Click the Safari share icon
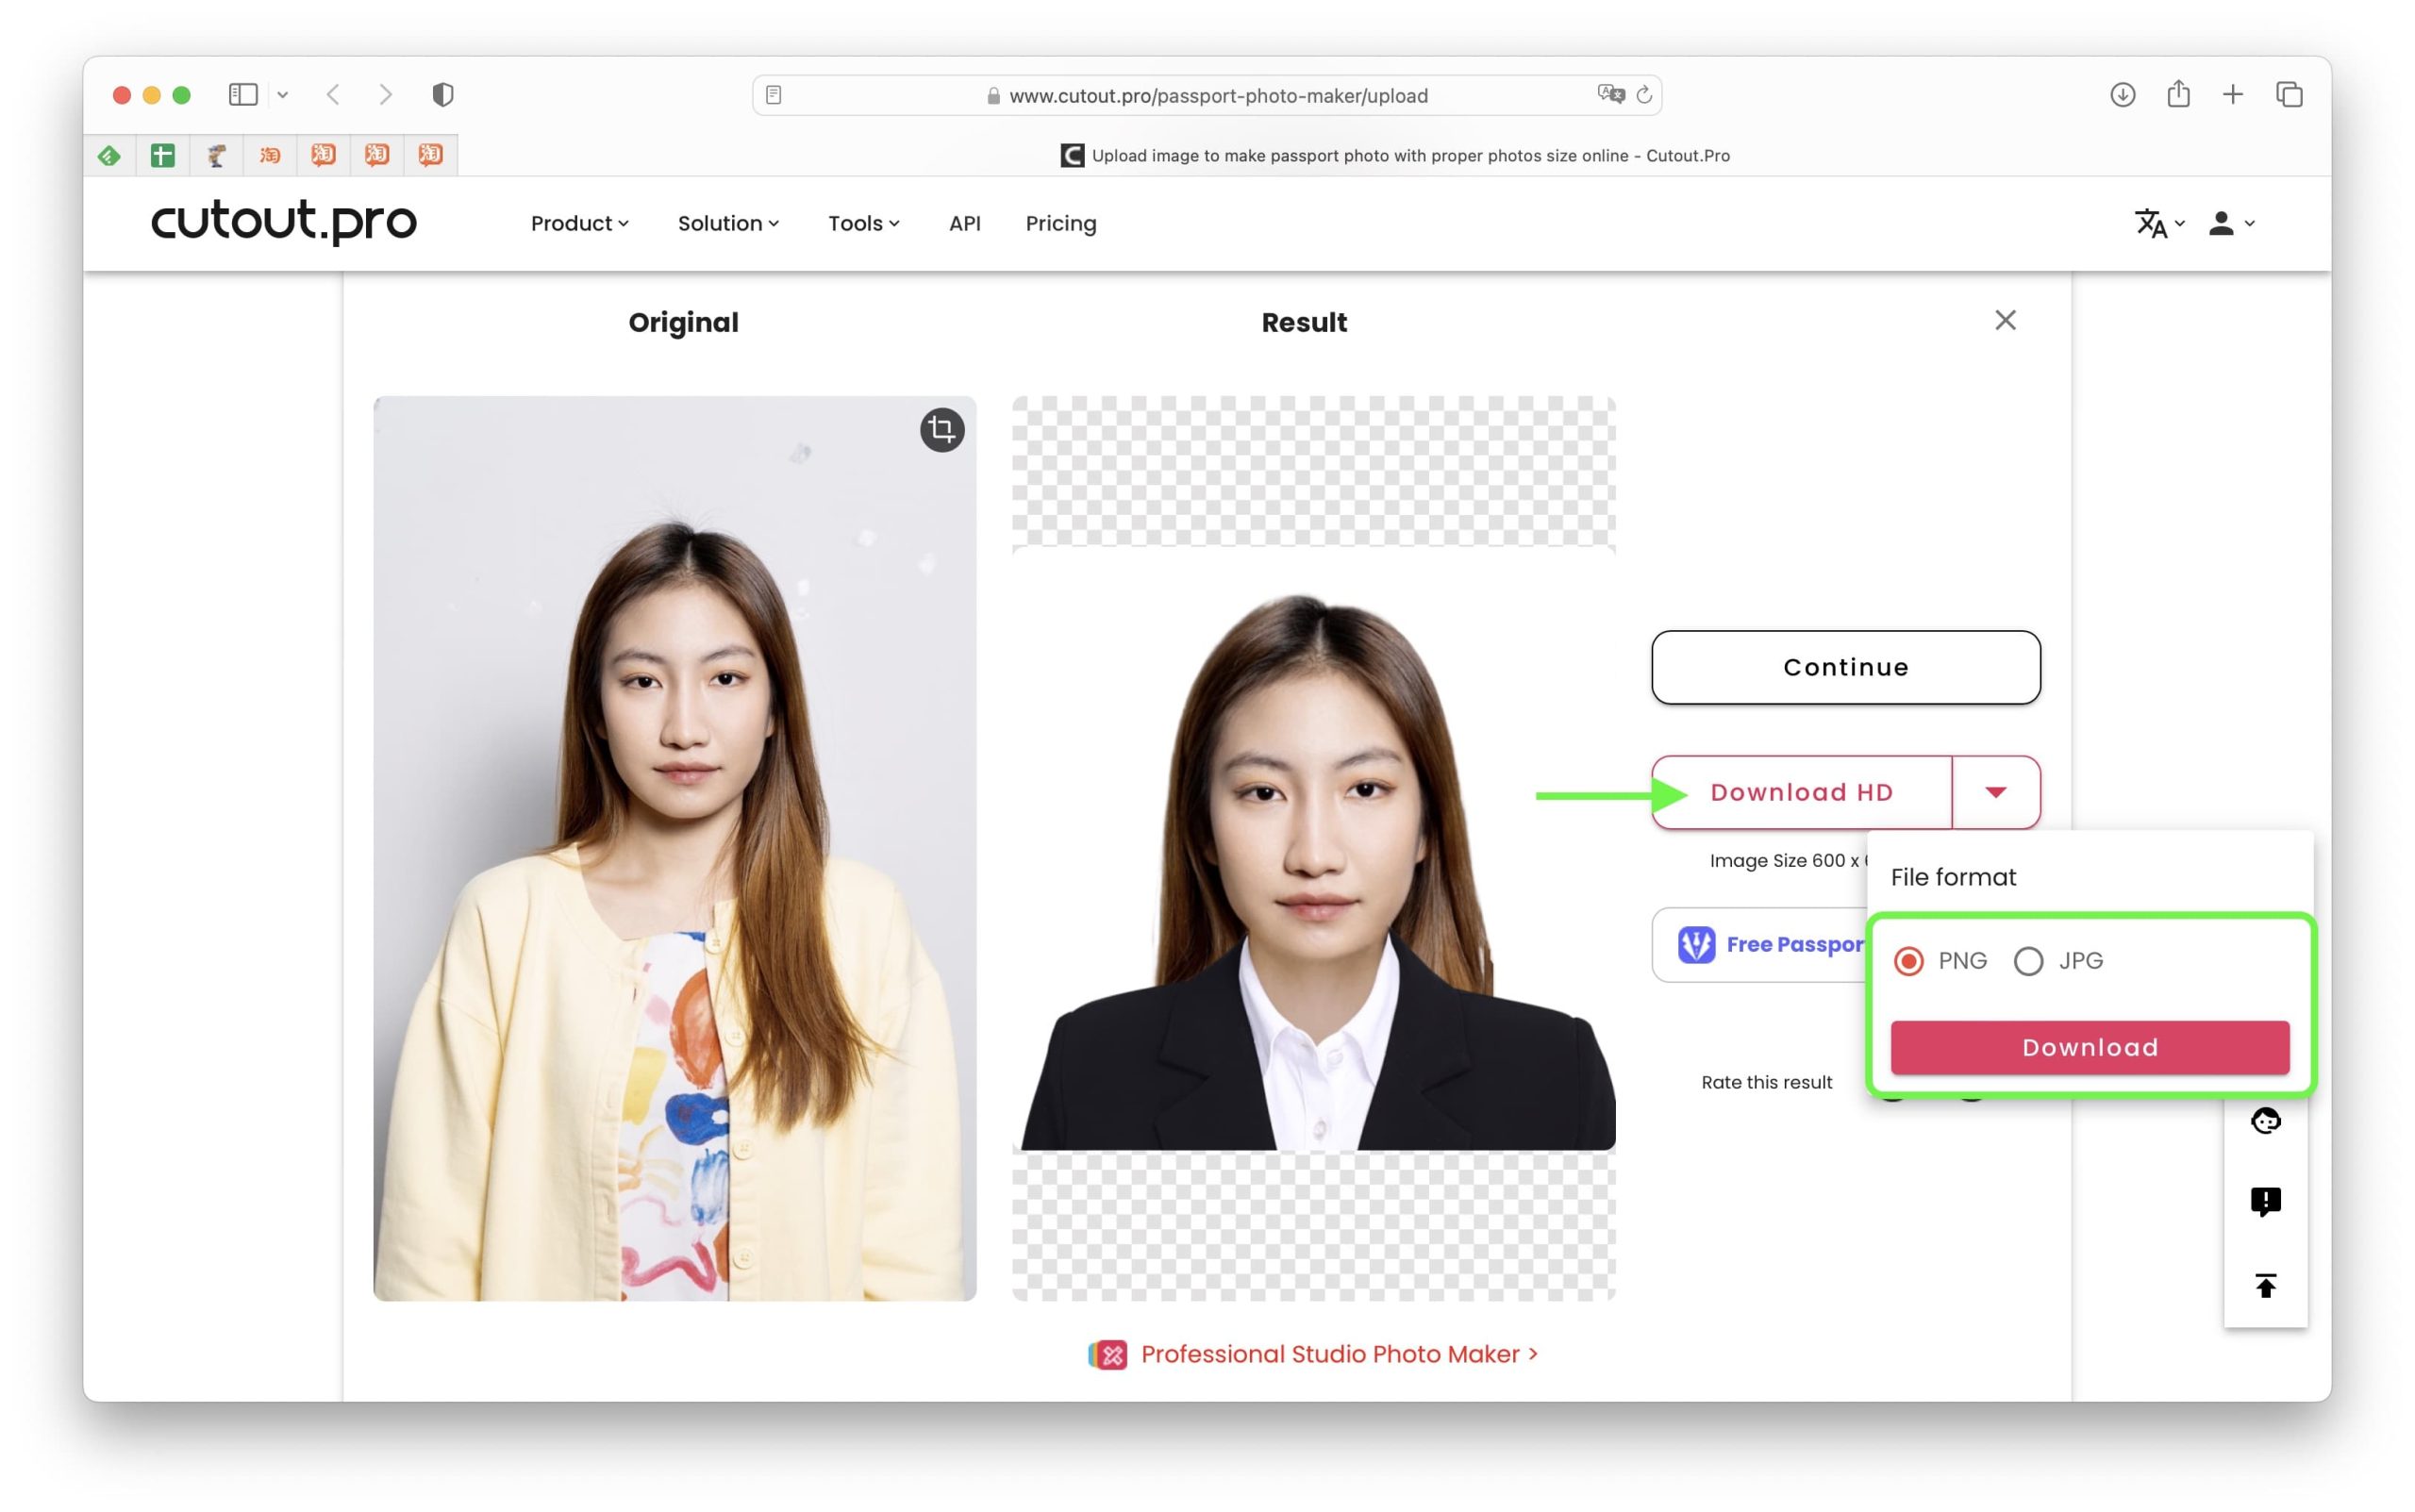The width and height of the screenshot is (2415, 1512). point(2178,95)
